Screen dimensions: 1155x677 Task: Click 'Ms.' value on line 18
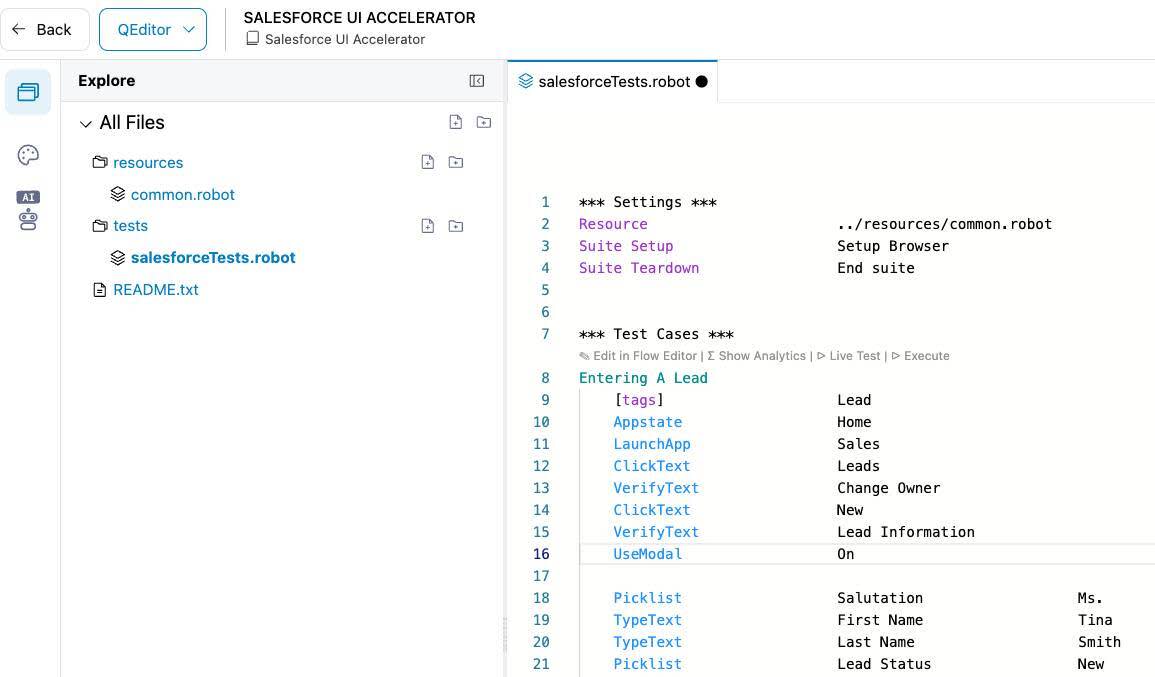tap(1090, 598)
